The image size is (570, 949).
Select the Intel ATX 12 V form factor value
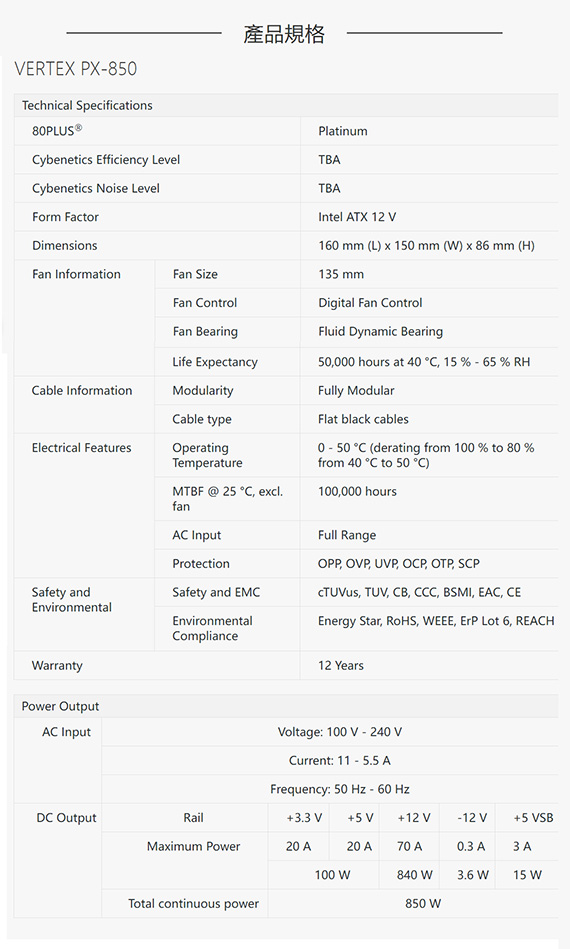tap(357, 217)
